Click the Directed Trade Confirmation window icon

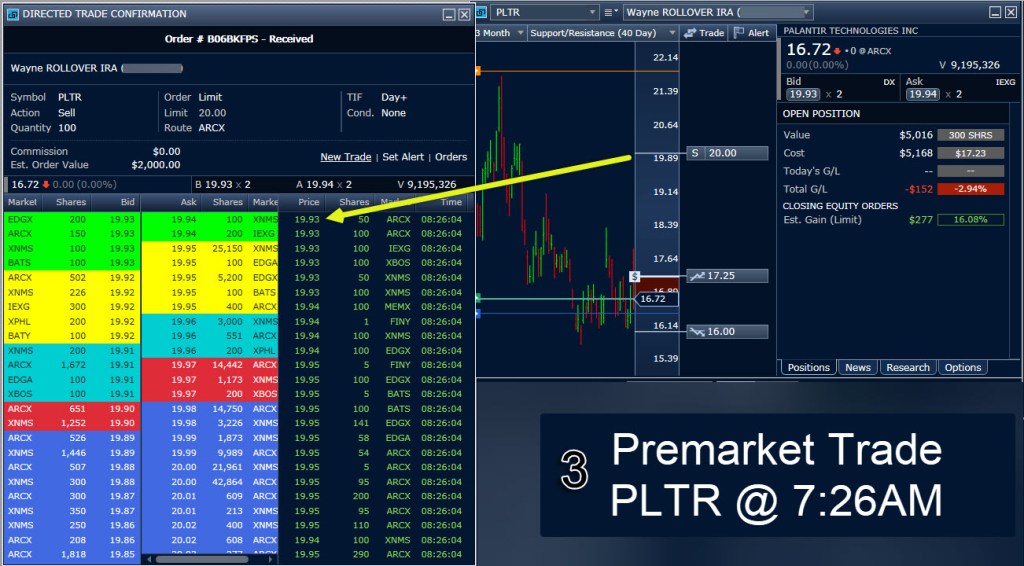(11, 14)
